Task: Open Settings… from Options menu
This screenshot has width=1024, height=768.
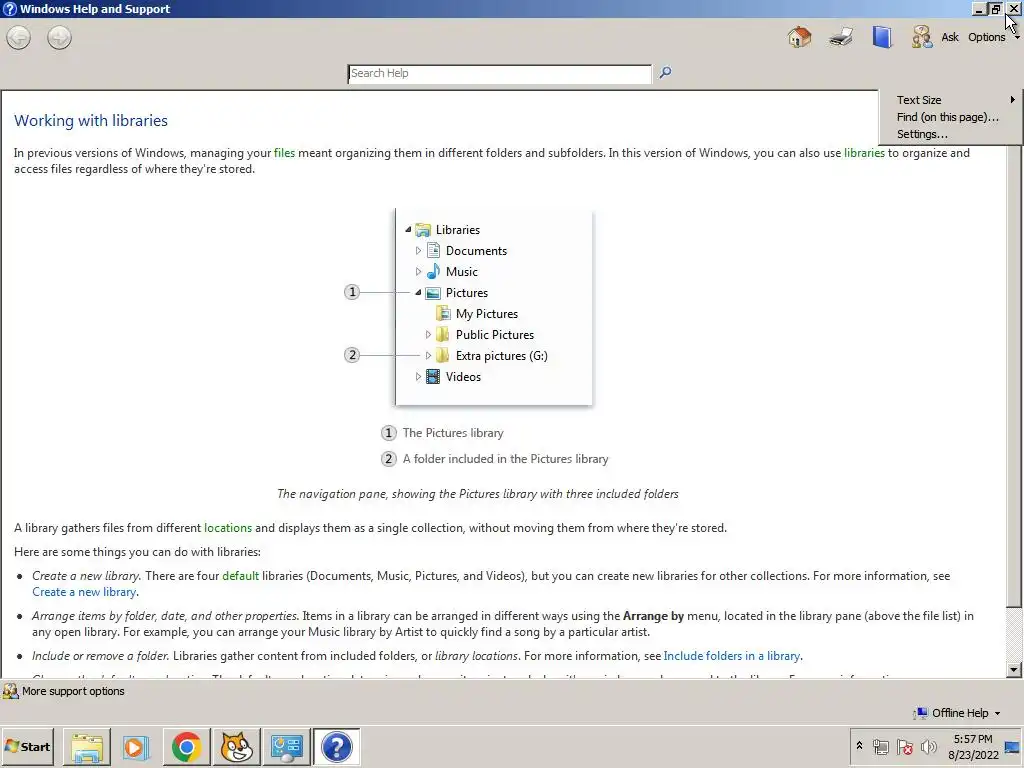Action: 951,134
